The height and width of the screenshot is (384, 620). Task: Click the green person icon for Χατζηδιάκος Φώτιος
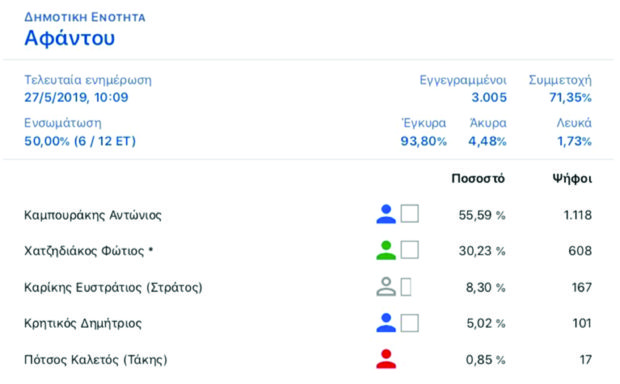pyautogui.click(x=386, y=250)
